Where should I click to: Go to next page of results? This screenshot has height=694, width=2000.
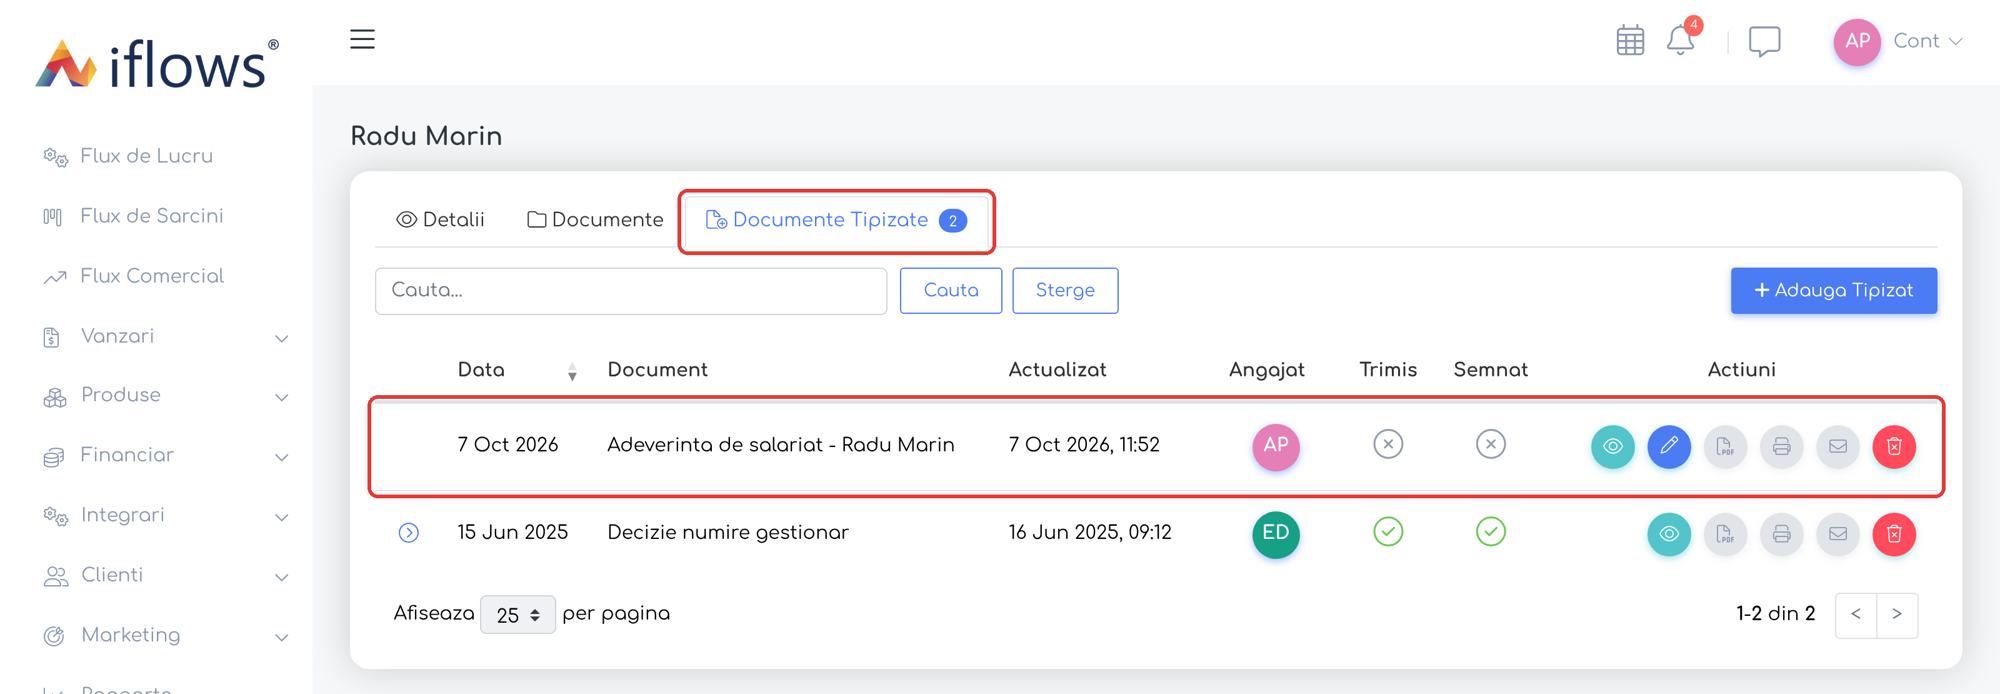[1897, 614]
